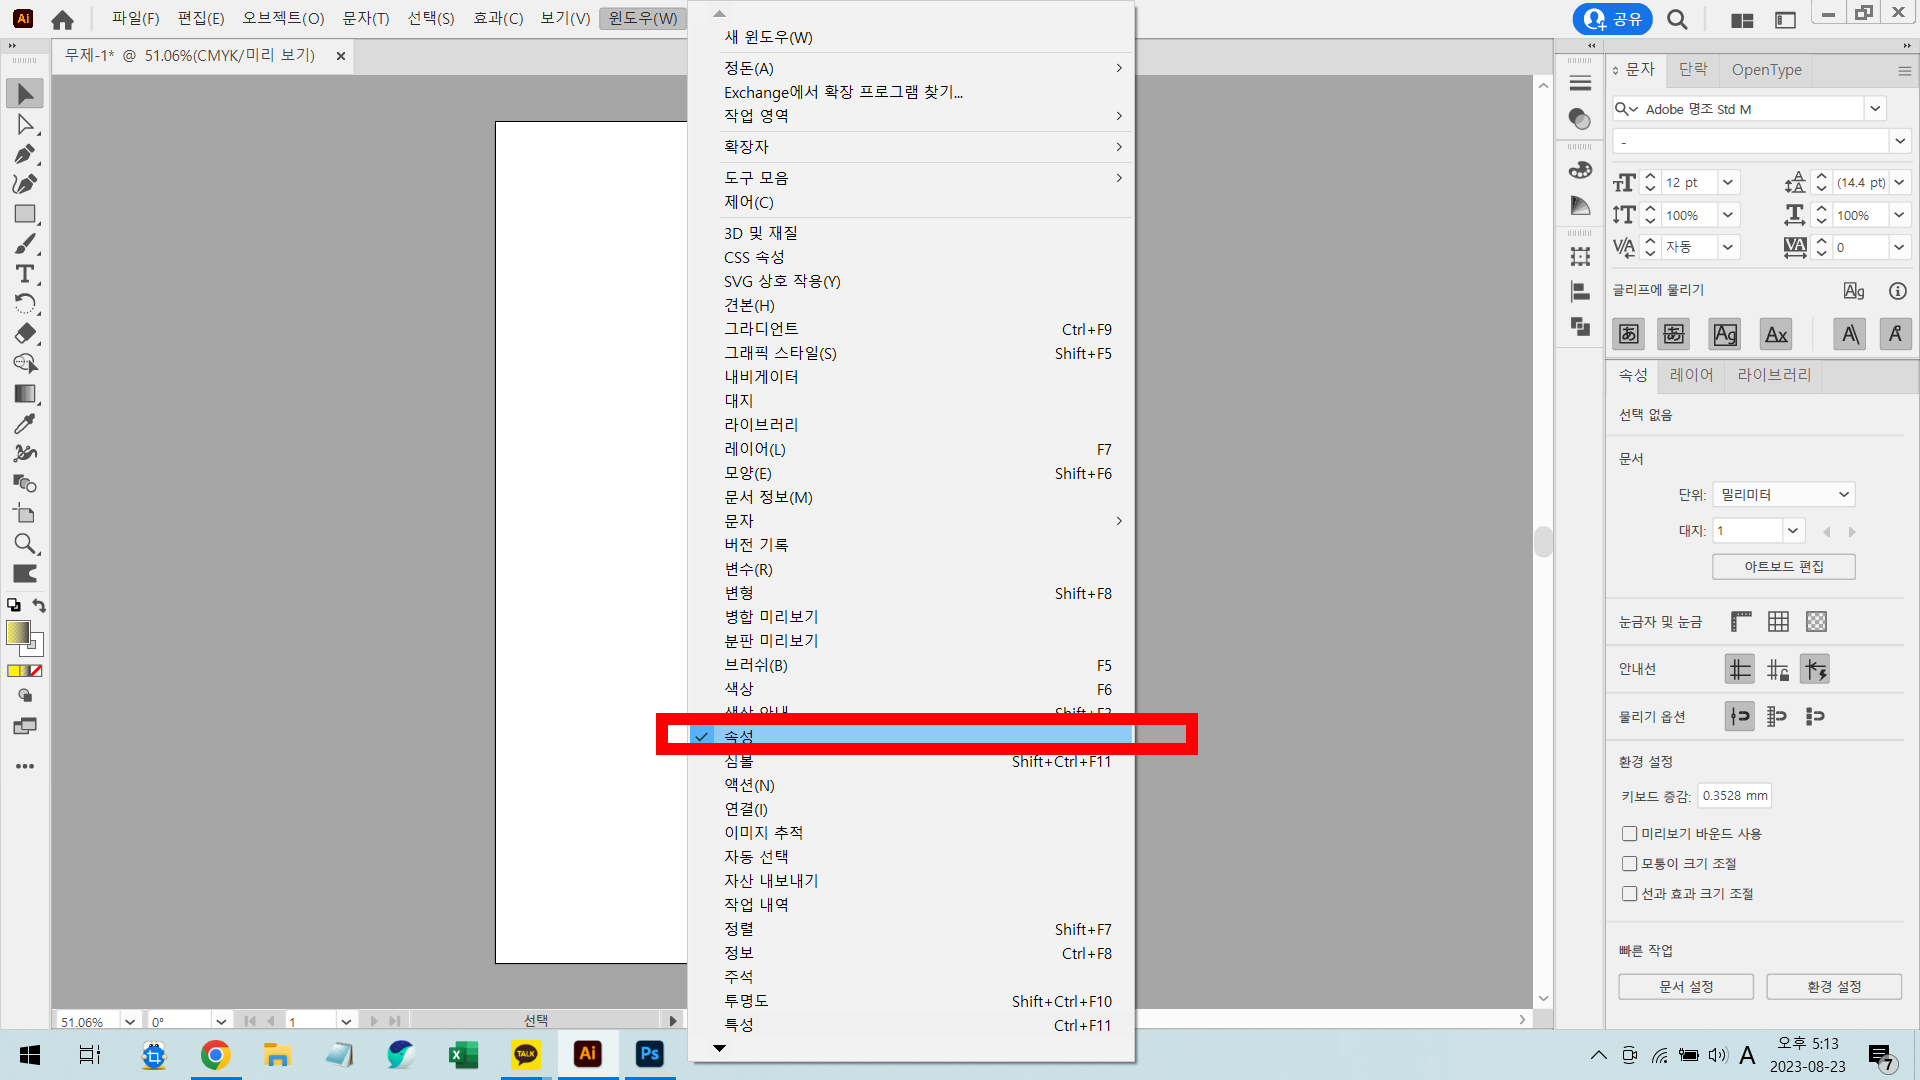Select the Rectangle tool
Image resolution: width=1920 pixels, height=1080 pixels.
point(25,214)
